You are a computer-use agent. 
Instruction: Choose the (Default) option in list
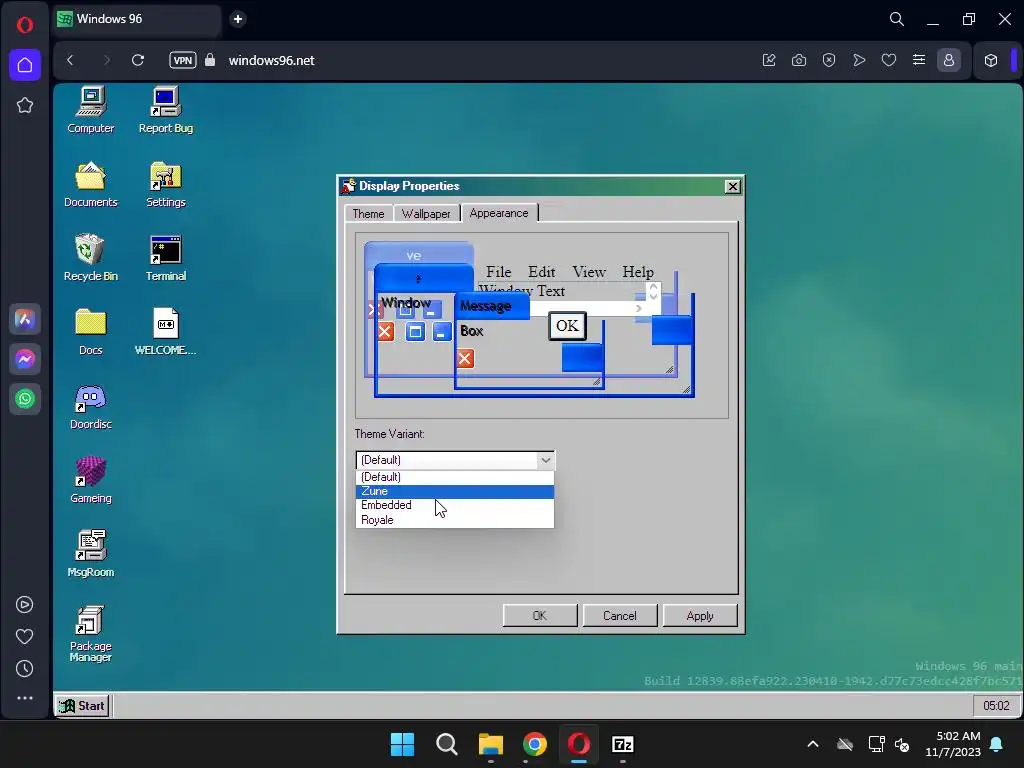(455, 477)
